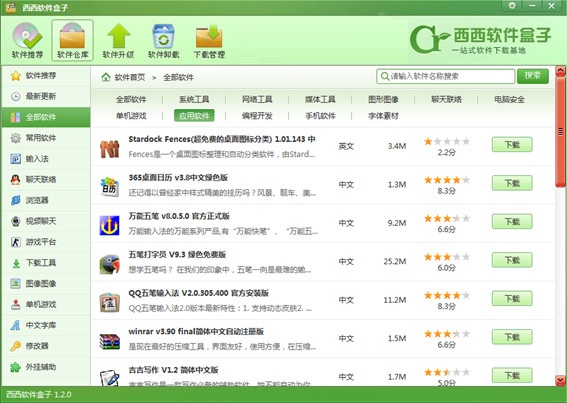The width and height of the screenshot is (567, 403).
Task: Switch to 字体素材 category tab
Action: [x=383, y=116]
